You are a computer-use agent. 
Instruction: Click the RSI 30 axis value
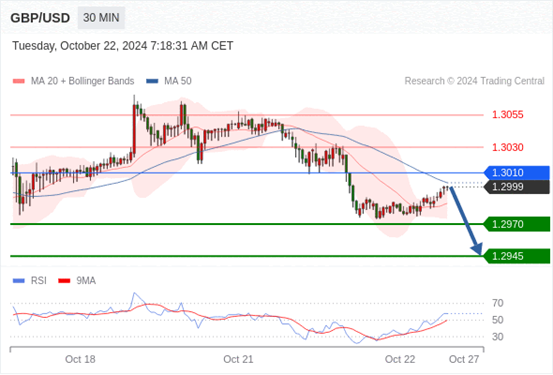[498, 337]
